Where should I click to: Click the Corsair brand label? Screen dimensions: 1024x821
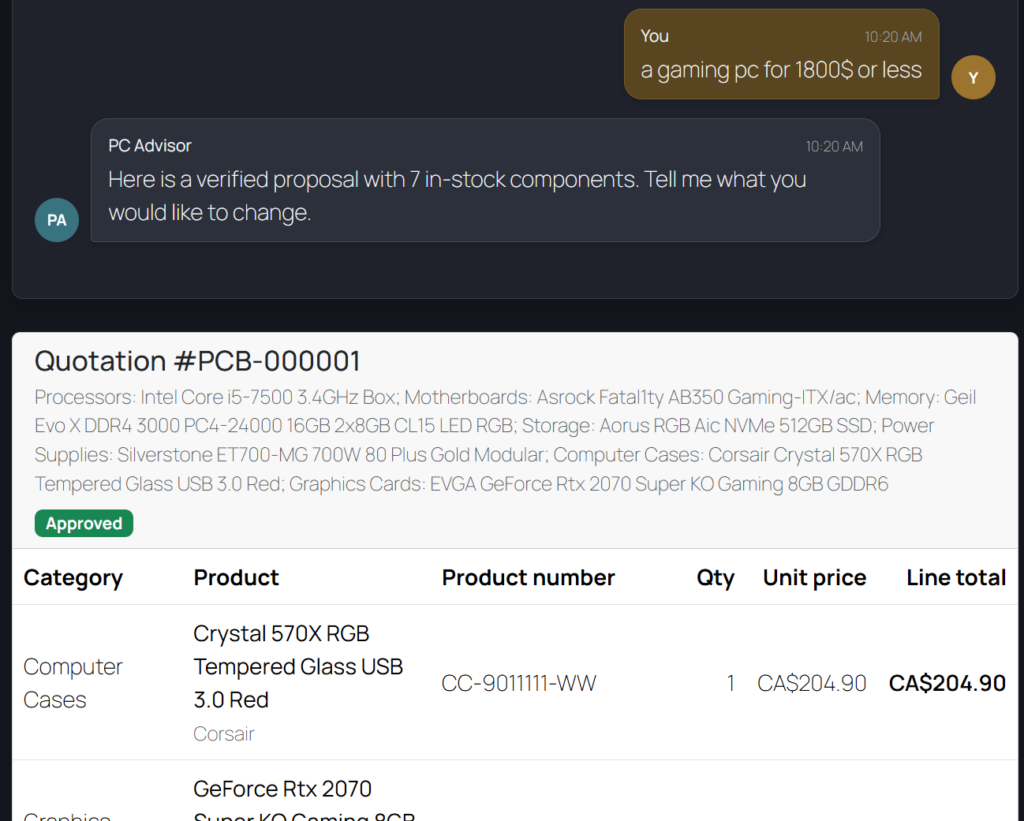pyautogui.click(x=223, y=733)
